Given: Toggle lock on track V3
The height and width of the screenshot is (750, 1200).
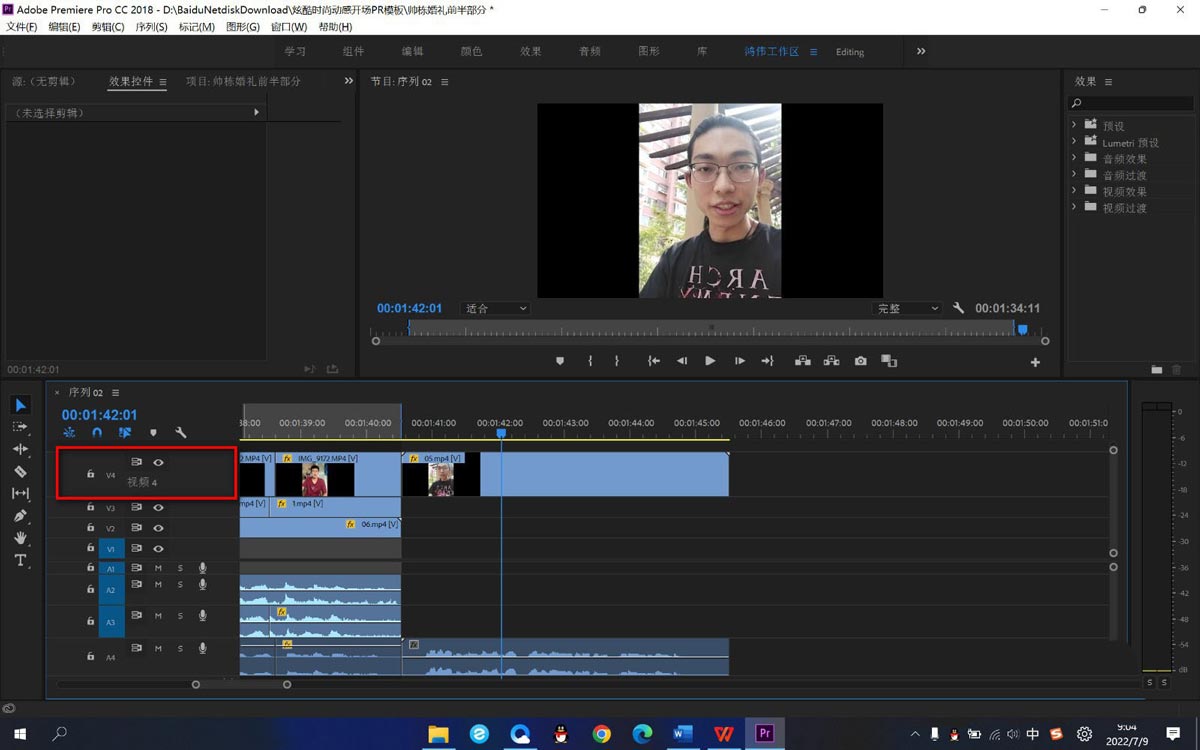Looking at the screenshot, I should coord(90,508).
